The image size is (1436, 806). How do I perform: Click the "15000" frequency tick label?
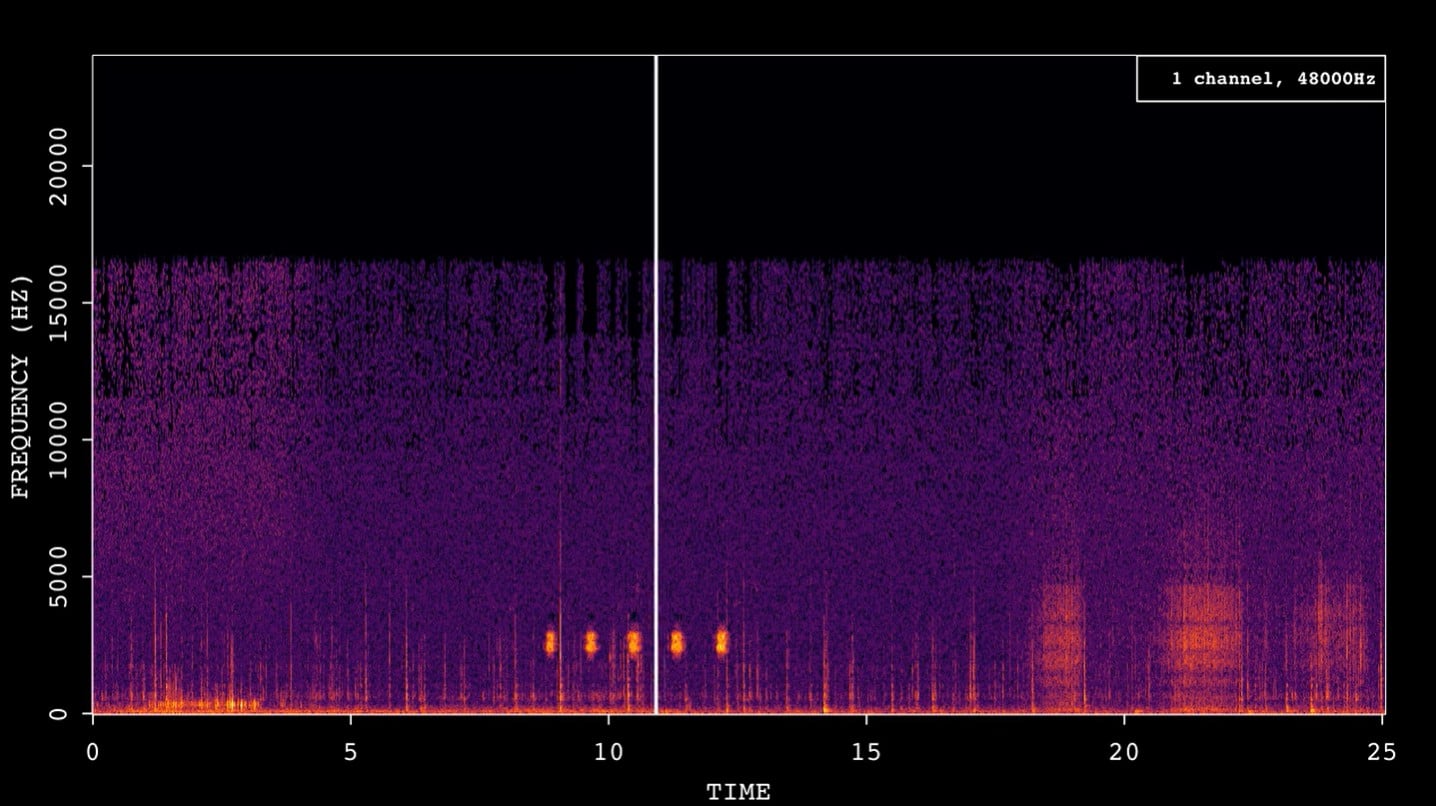[x=57, y=302]
